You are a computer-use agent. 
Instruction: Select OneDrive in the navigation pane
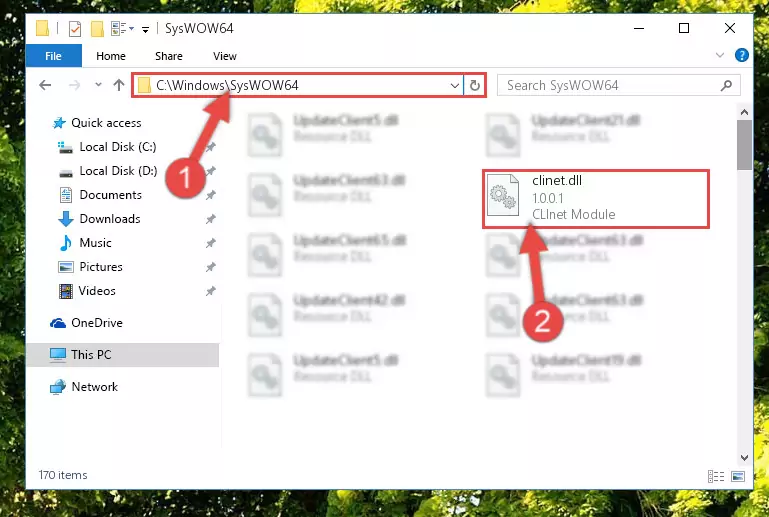tap(97, 323)
